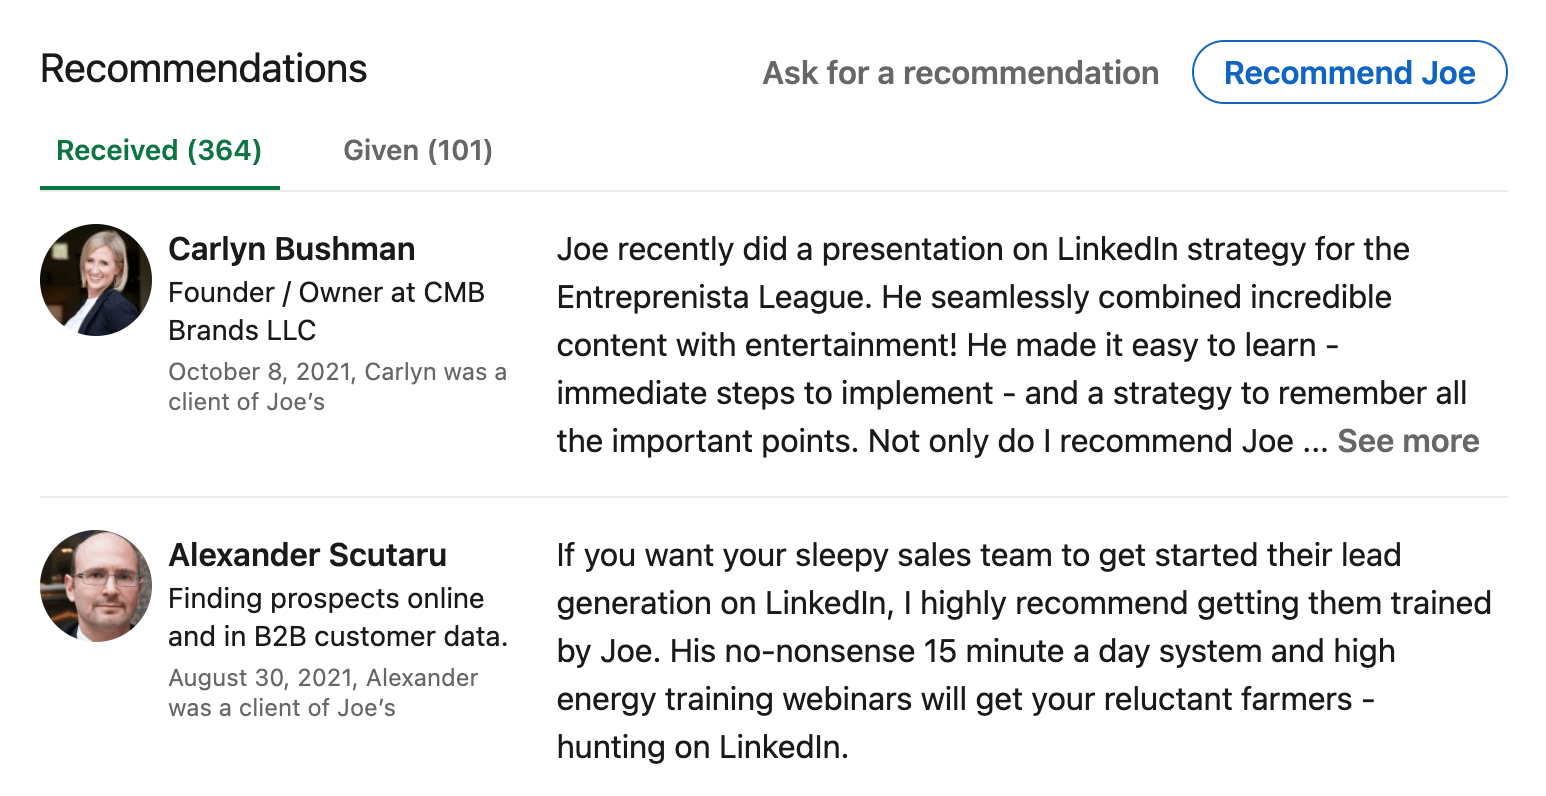Switch to the Given (101) tab

click(x=418, y=151)
